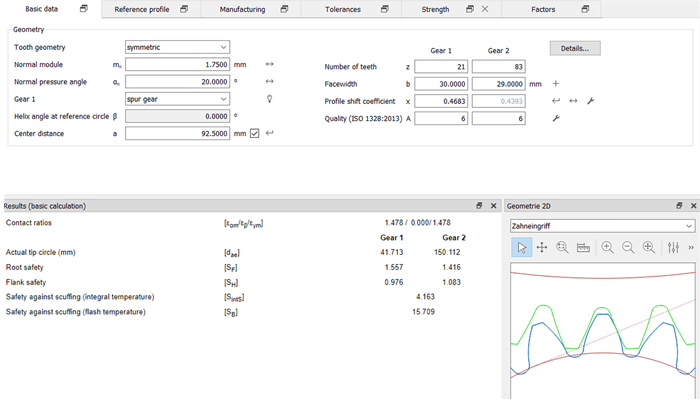The width and height of the screenshot is (700, 400).
Task: Click the lightbulb info icon beside Gear 1
Action: (270, 99)
